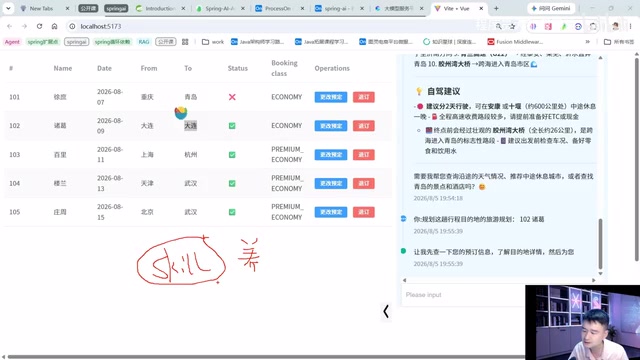Switch to the Introduction tab

click(x=160, y=8)
